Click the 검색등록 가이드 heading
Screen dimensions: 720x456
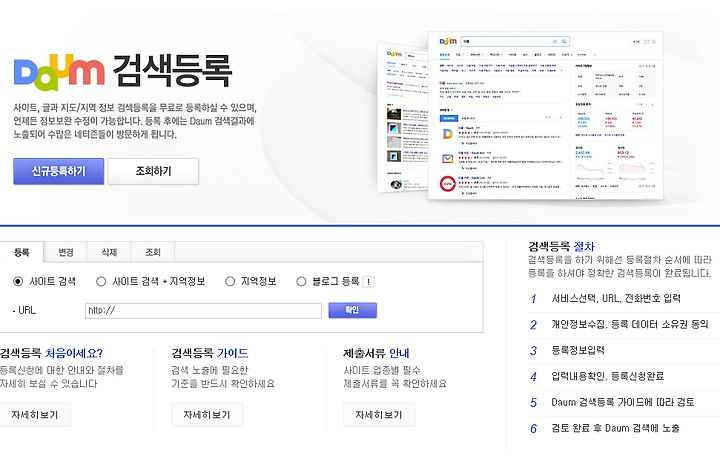pos(210,353)
